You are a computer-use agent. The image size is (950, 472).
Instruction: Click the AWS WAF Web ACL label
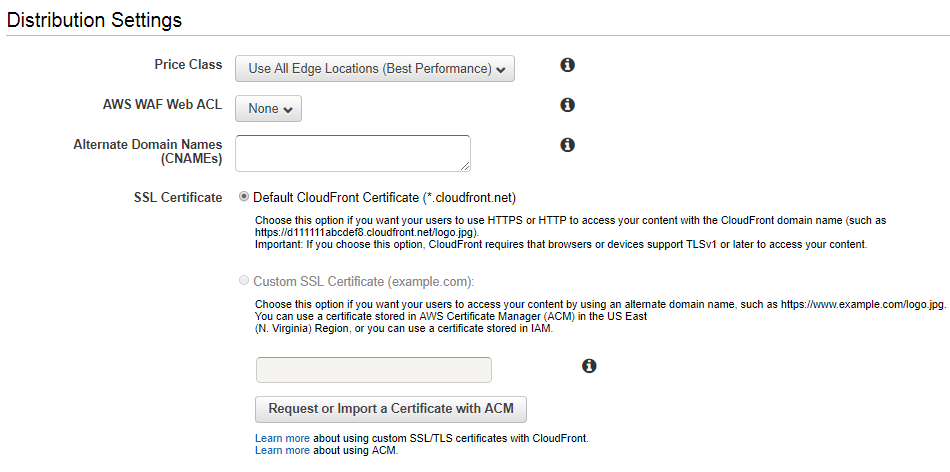[162, 105]
